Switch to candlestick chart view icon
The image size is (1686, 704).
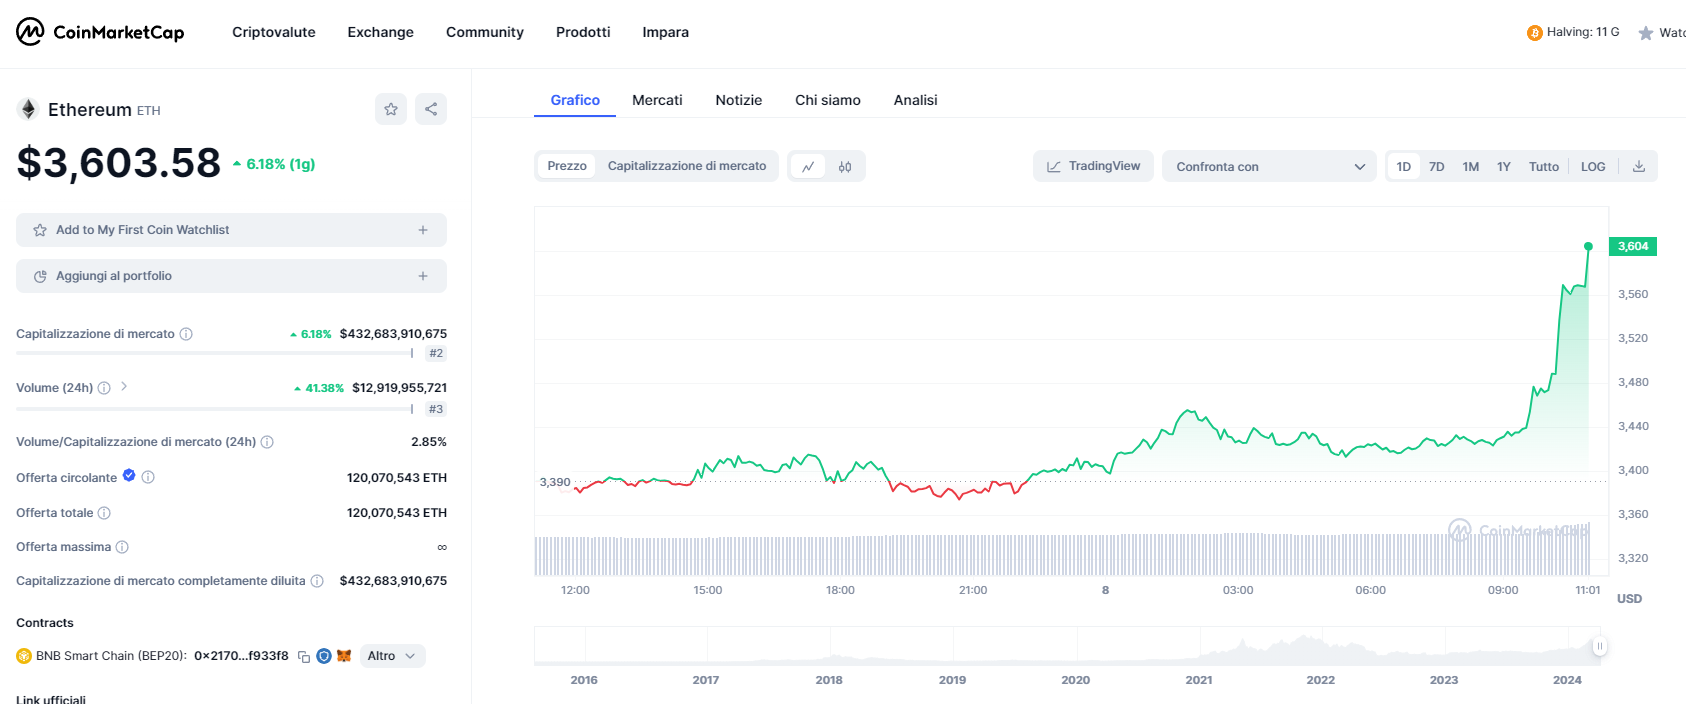coord(845,167)
